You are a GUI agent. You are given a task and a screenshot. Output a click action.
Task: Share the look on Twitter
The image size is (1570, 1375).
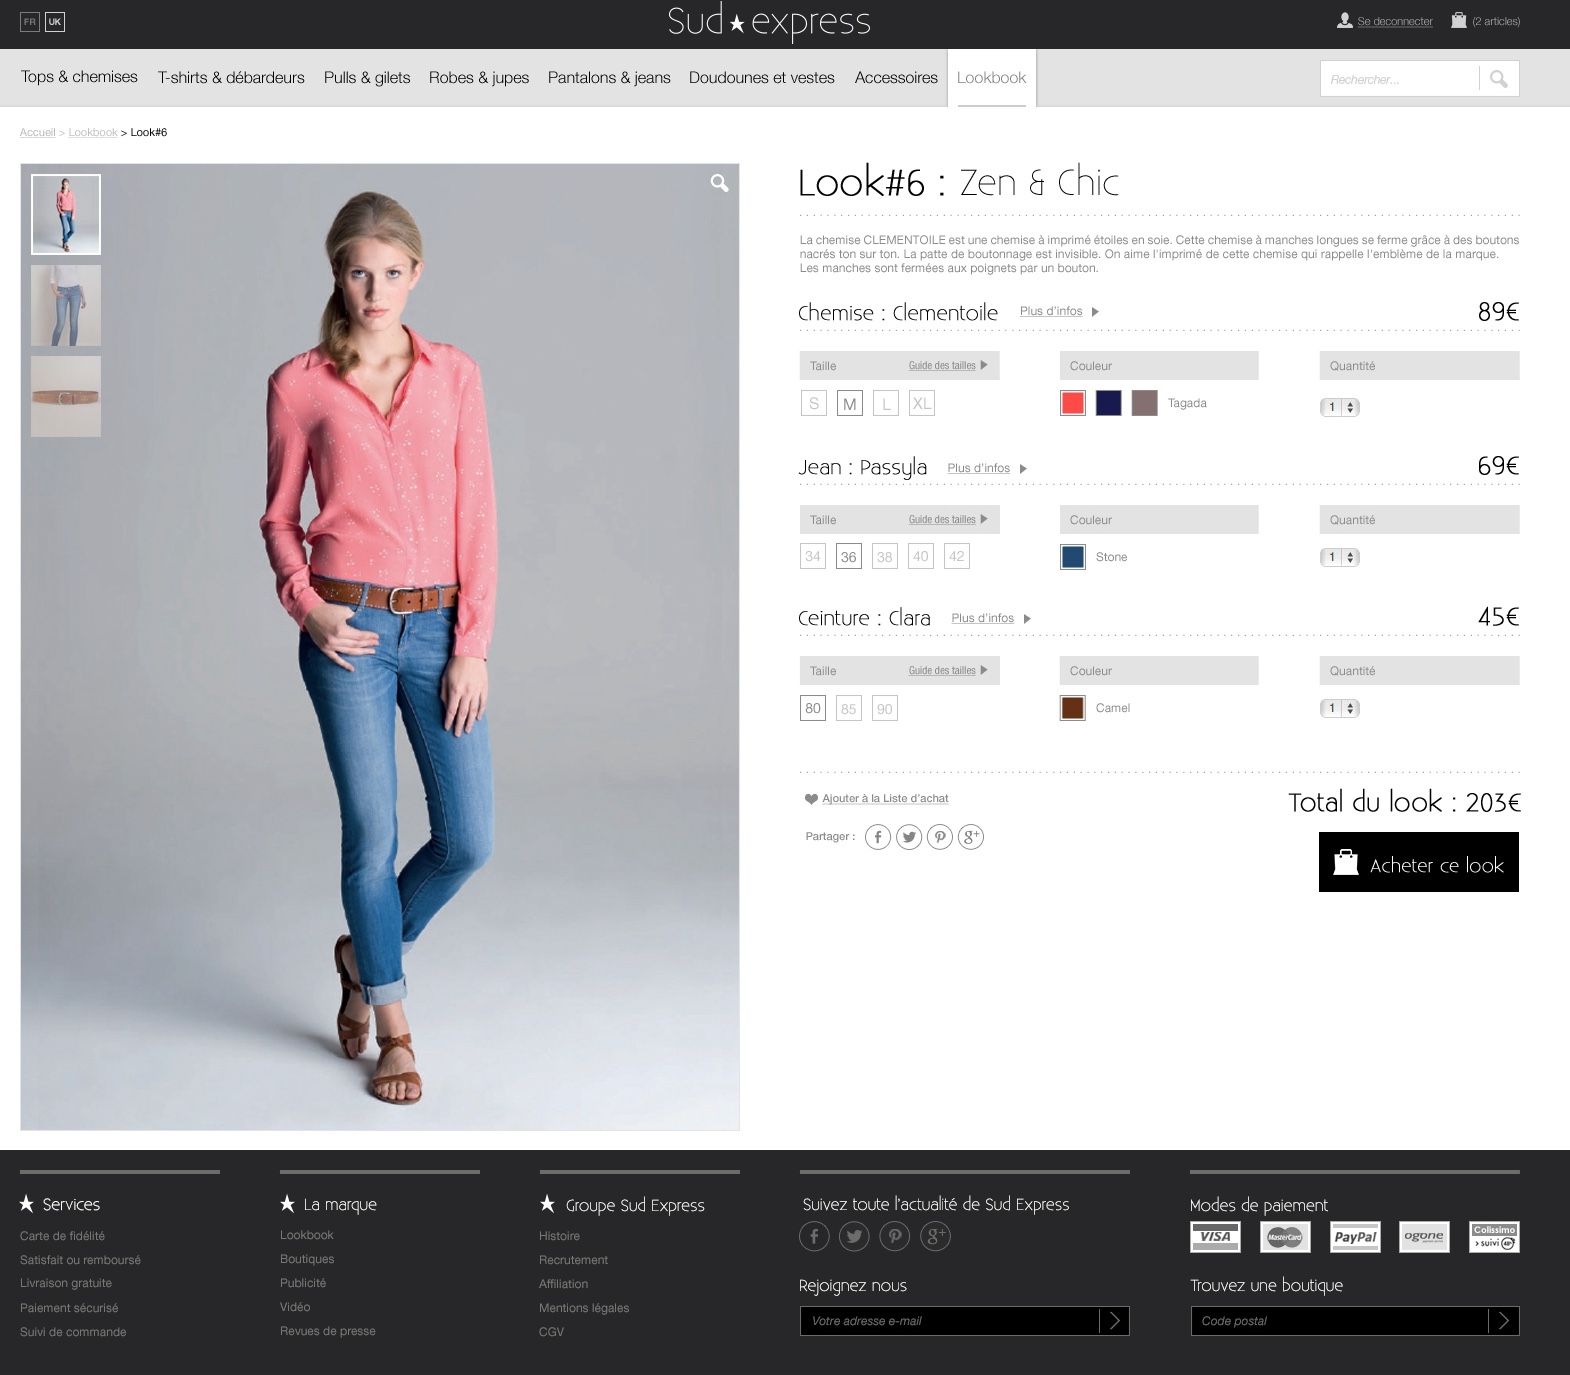pyautogui.click(x=908, y=837)
